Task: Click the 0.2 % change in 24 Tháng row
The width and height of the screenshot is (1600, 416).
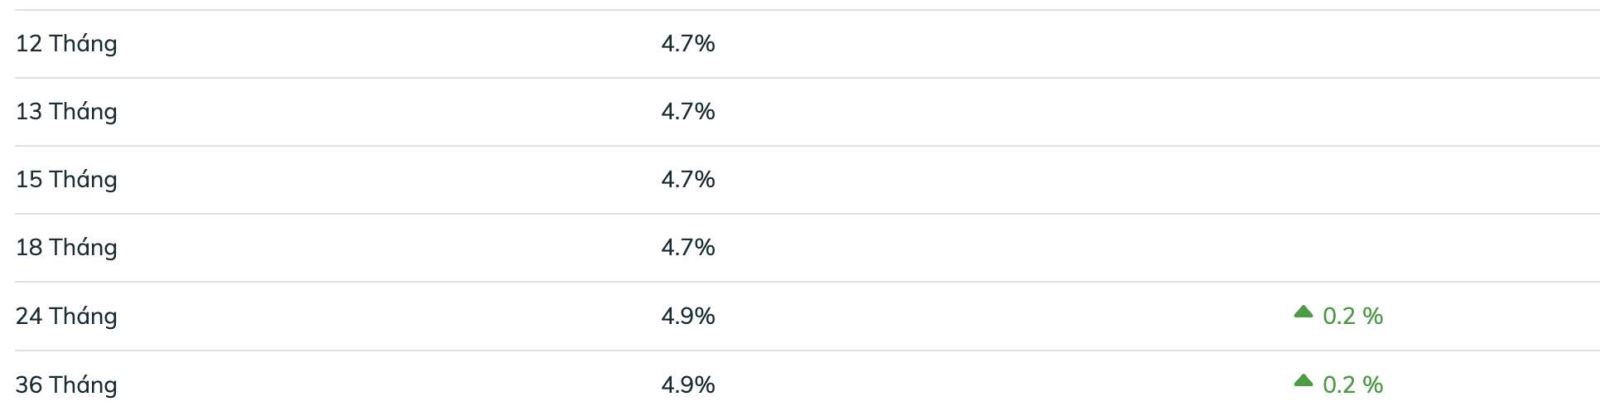Action: click(x=1353, y=316)
